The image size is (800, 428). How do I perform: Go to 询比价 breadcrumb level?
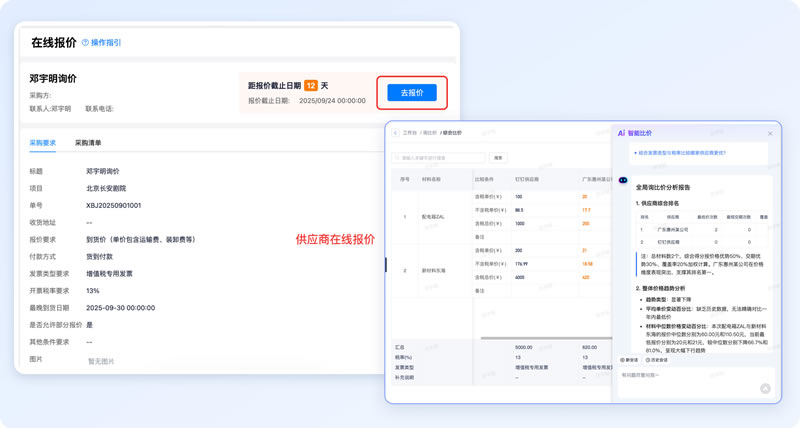[429, 133]
